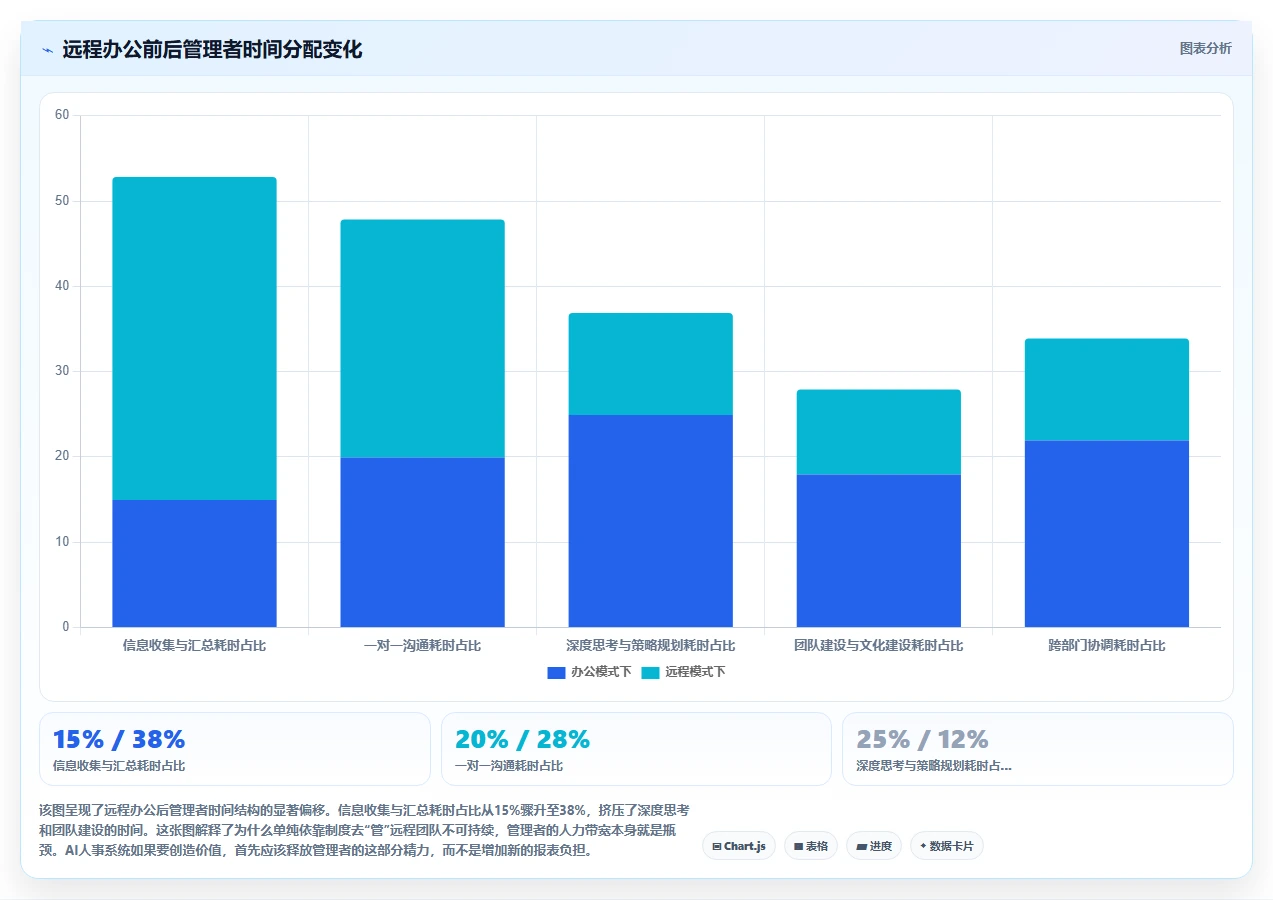Click the chart icon beside the title

pos(47,50)
